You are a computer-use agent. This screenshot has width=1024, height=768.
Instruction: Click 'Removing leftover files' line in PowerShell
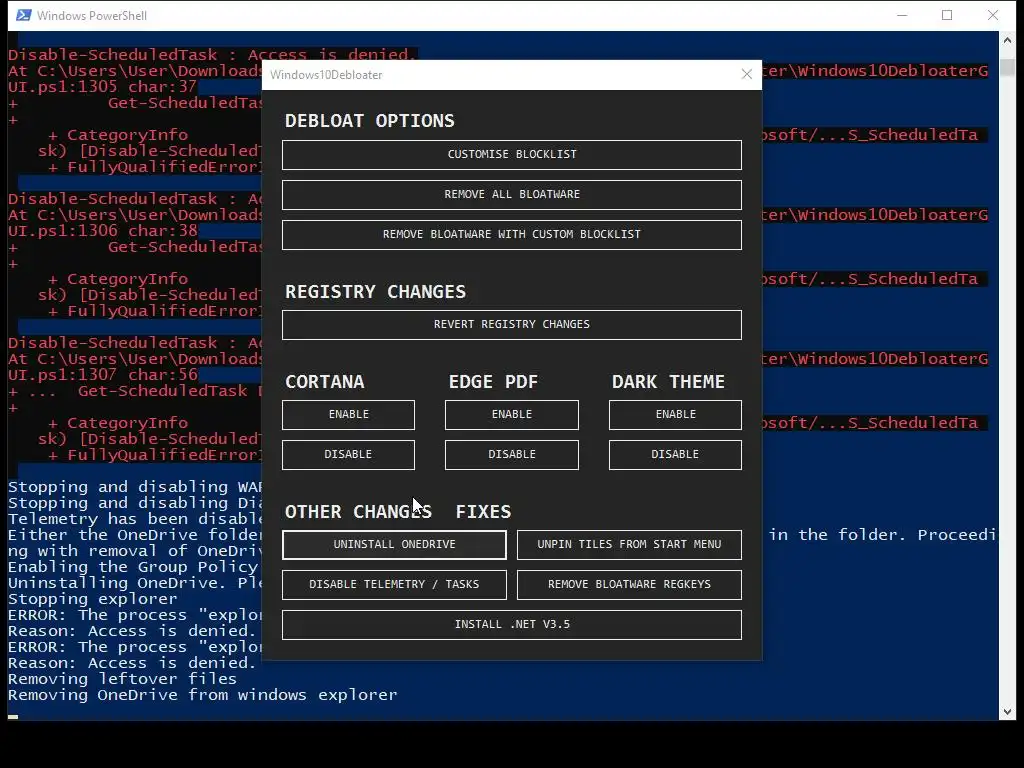pyautogui.click(x=122, y=679)
